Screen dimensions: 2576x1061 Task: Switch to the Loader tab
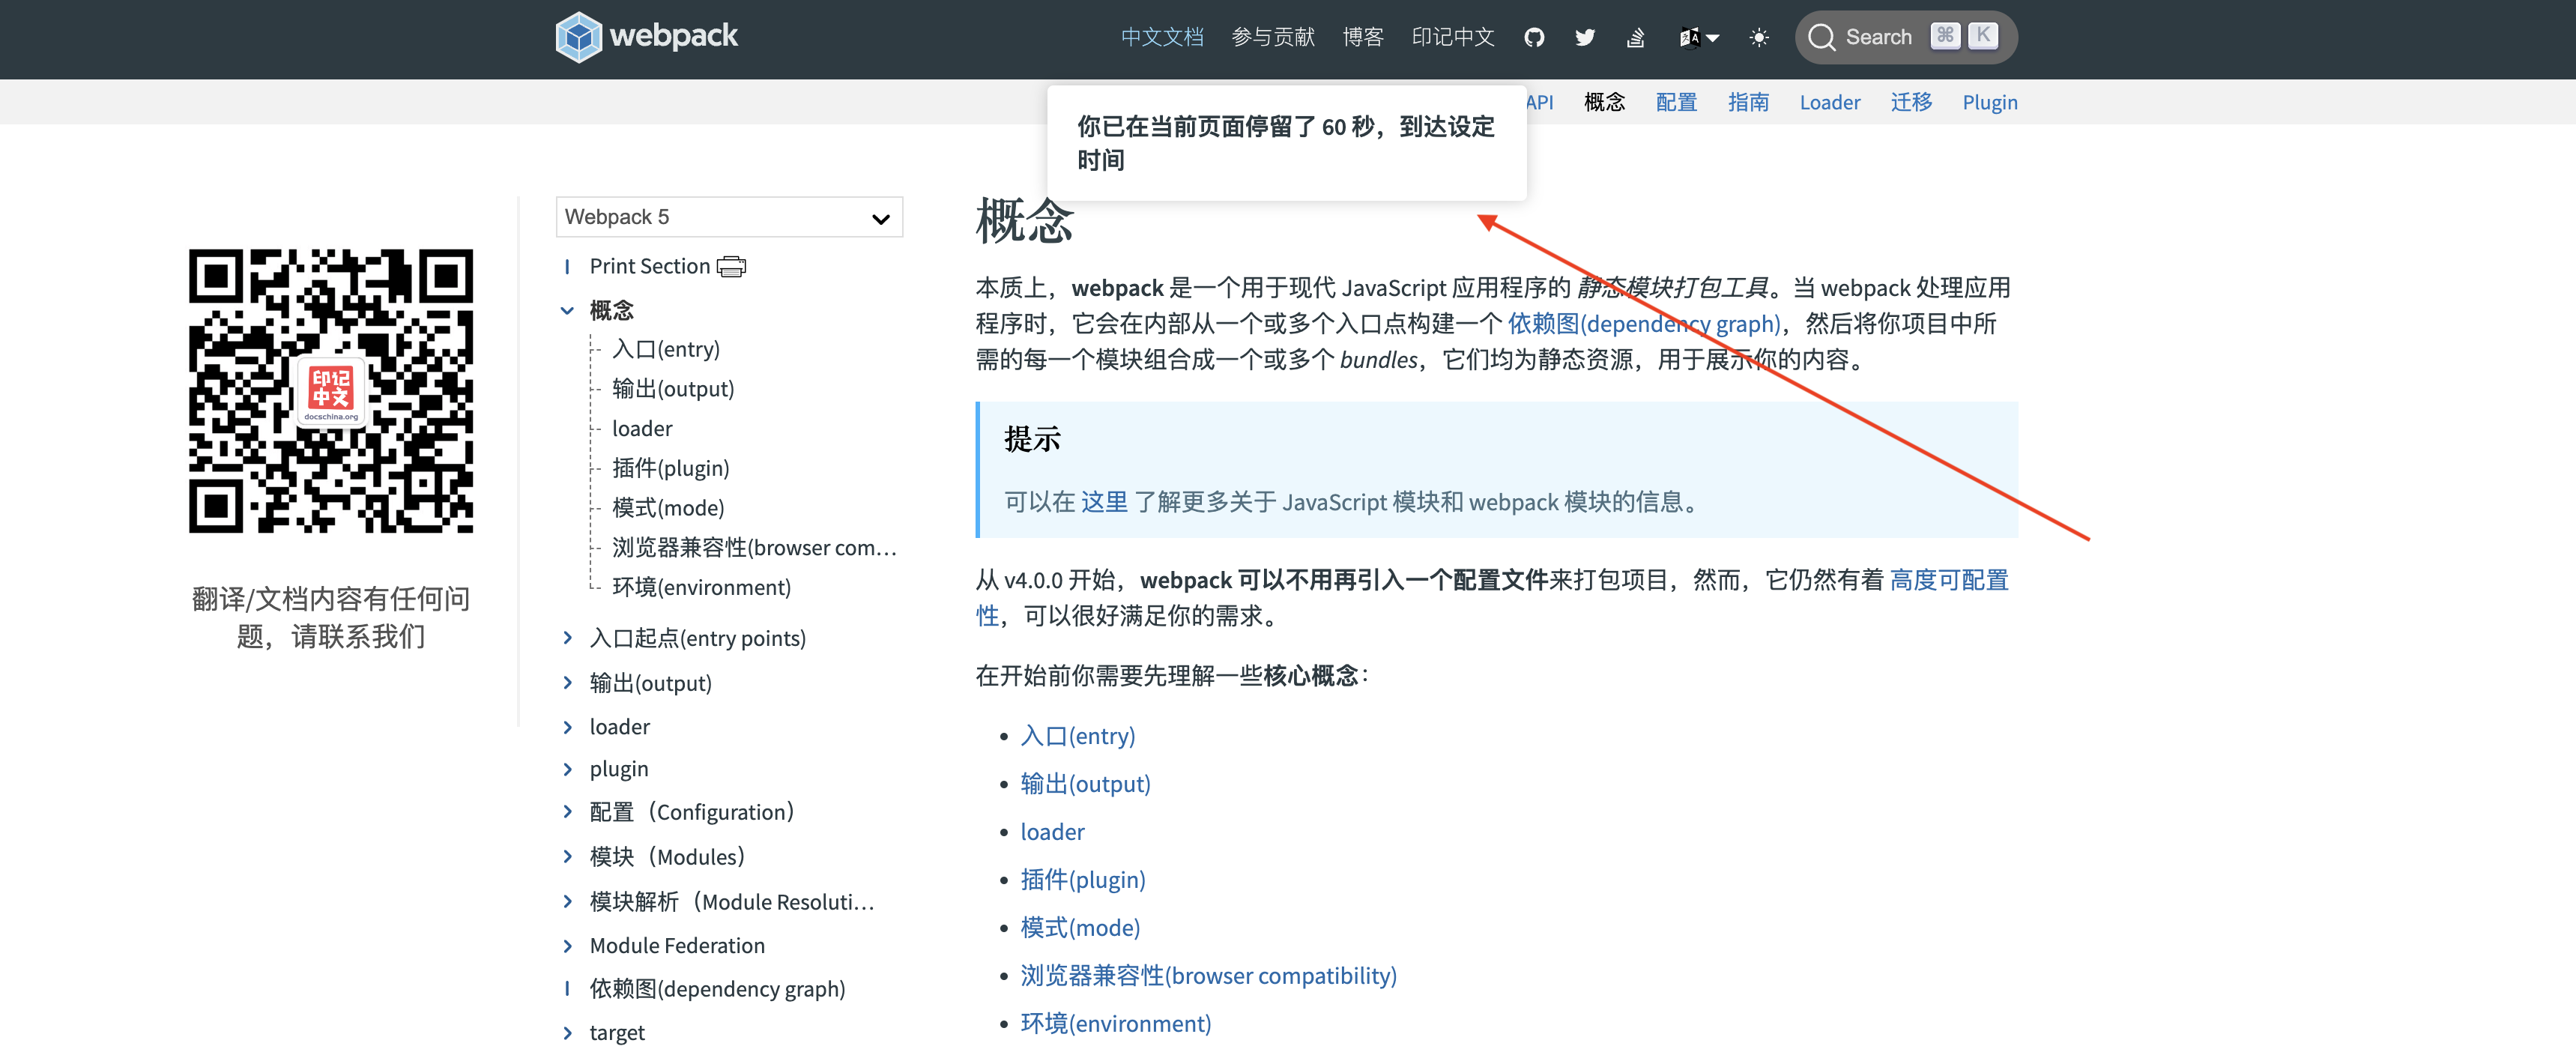(x=1830, y=102)
